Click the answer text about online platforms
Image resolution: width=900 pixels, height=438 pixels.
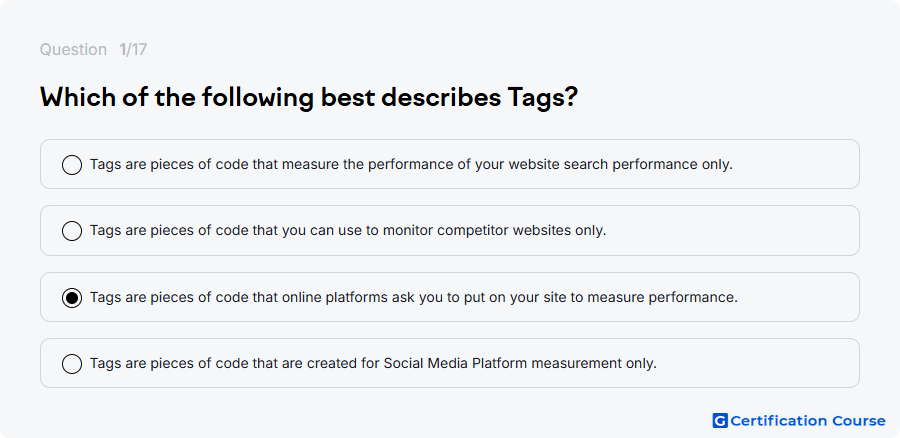(x=413, y=297)
